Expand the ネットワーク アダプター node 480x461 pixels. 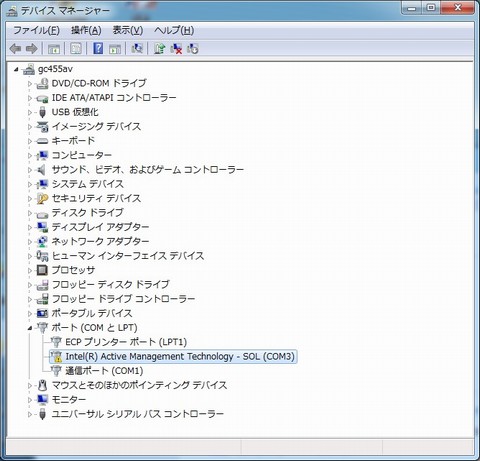[30, 242]
